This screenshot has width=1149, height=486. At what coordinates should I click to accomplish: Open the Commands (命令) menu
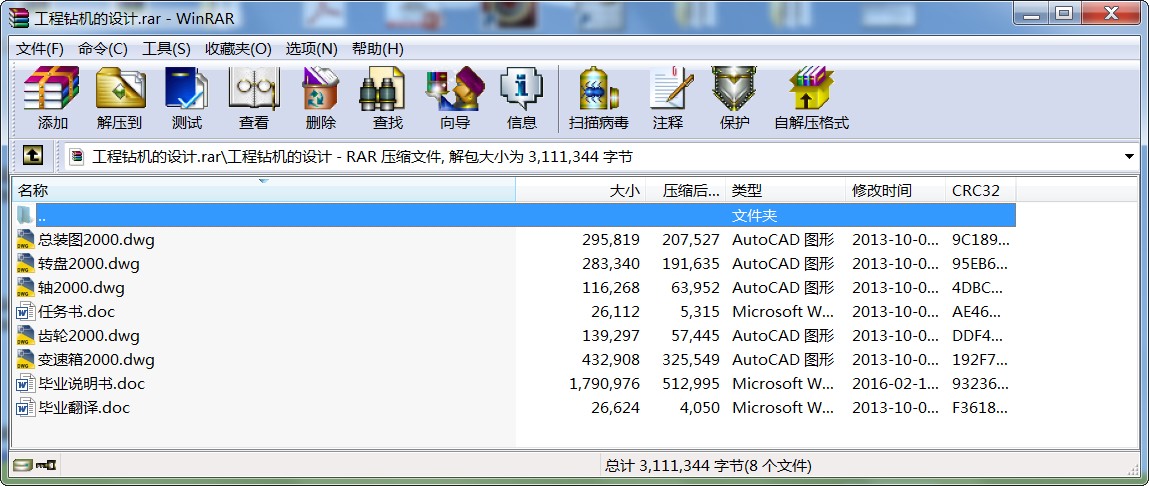[x=103, y=49]
